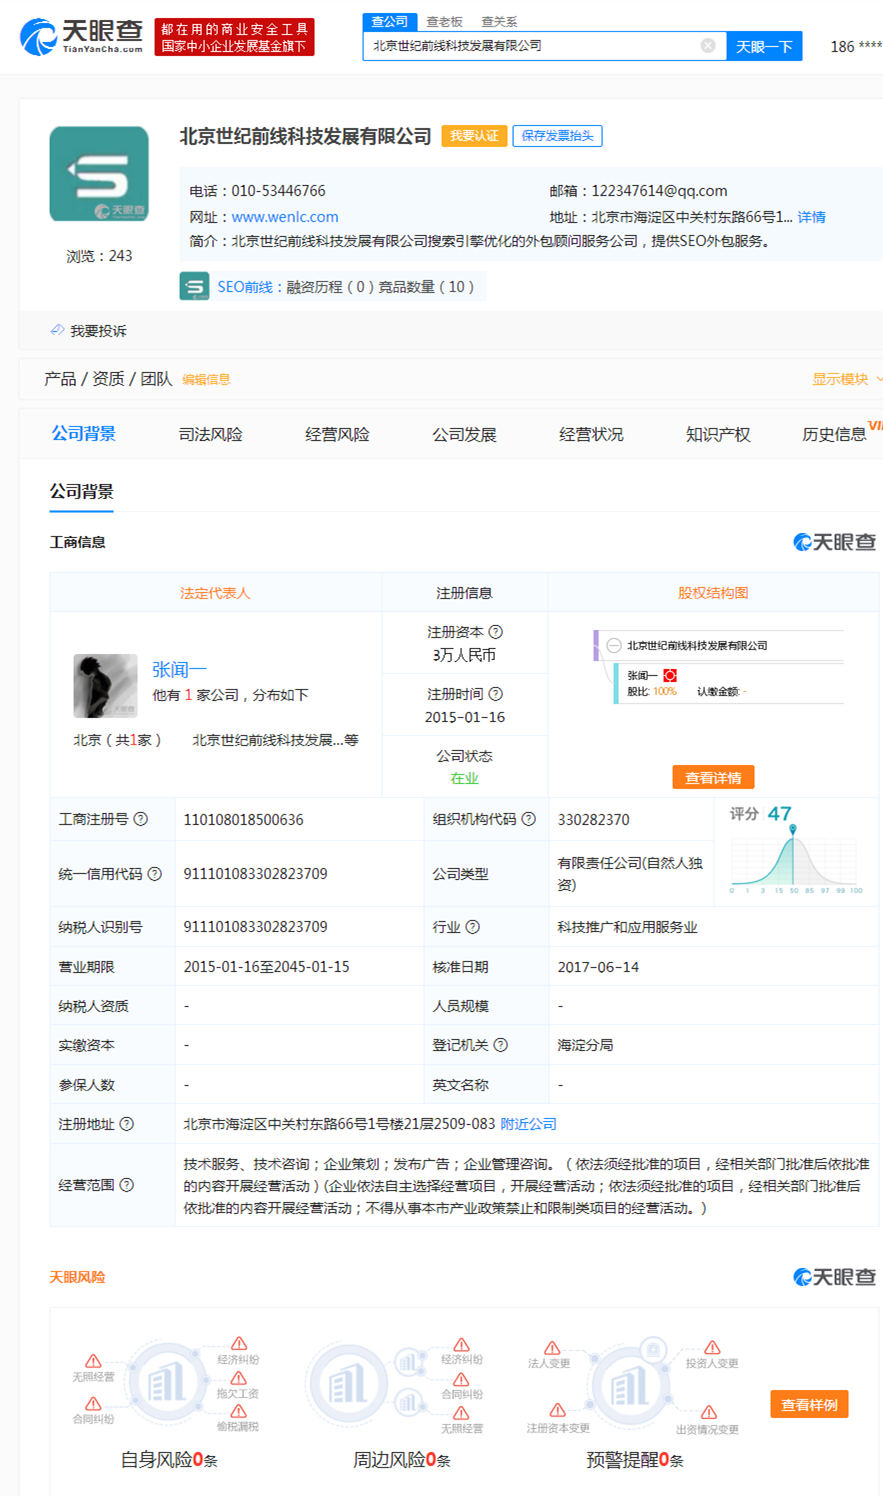883x1496 pixels.
Task: Show help for 注册地址
Action: click(127, 1124)
